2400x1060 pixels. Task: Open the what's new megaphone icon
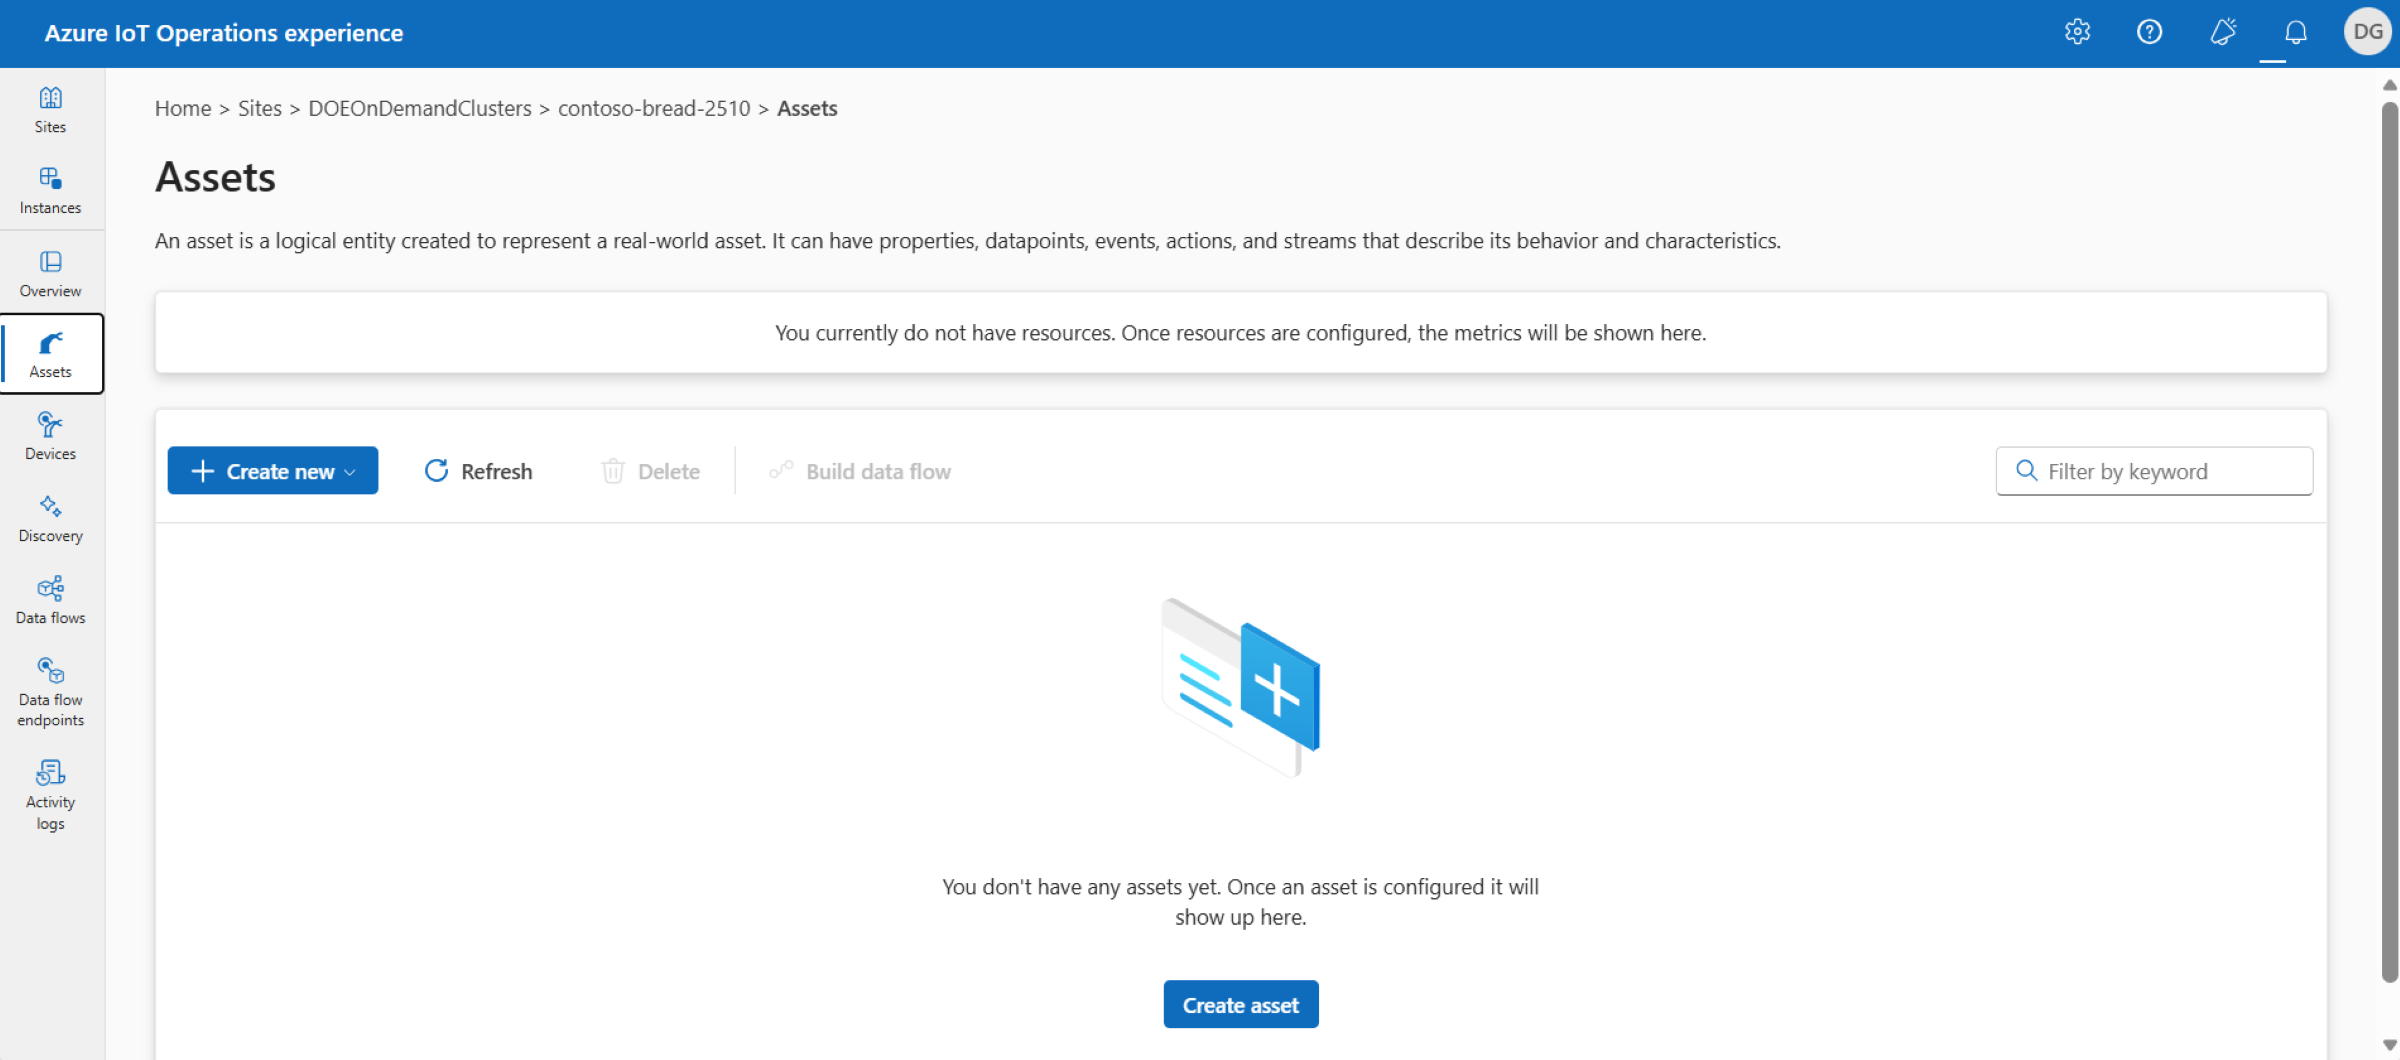click(2222, 32)
